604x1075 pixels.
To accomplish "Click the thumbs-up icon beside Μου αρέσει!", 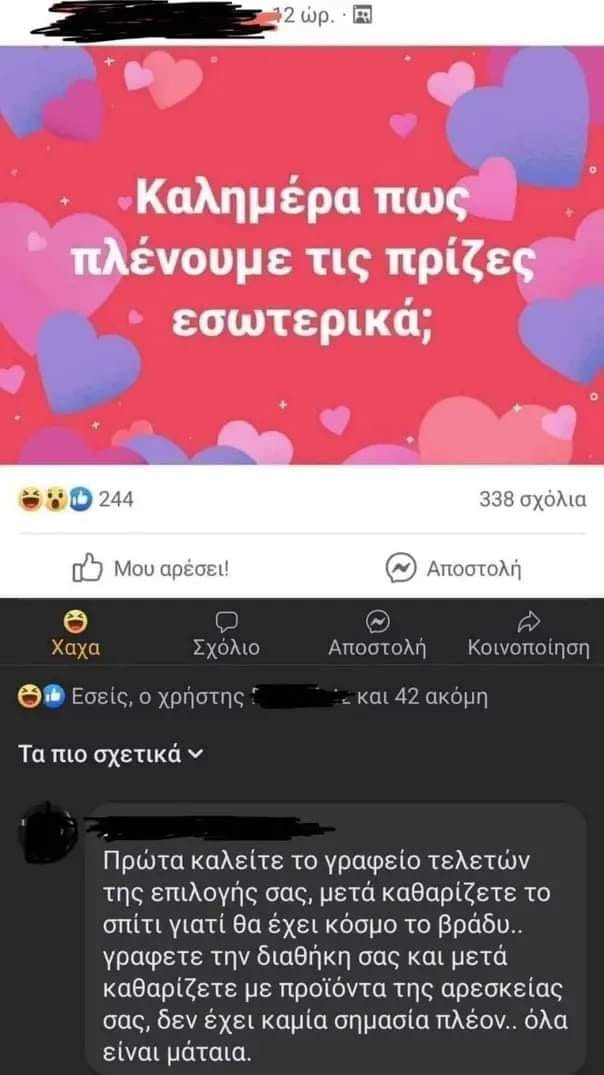I will tap(87, 568).
